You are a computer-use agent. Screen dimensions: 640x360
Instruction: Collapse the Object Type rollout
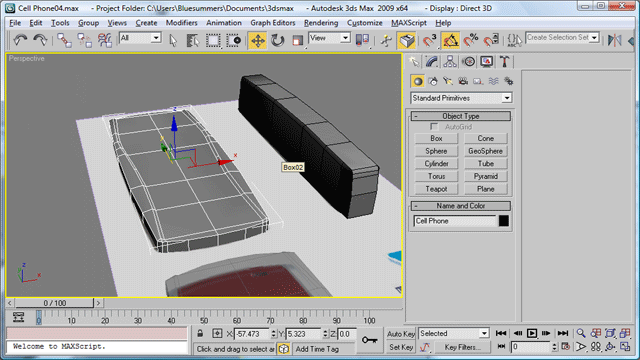coord(461,116)
